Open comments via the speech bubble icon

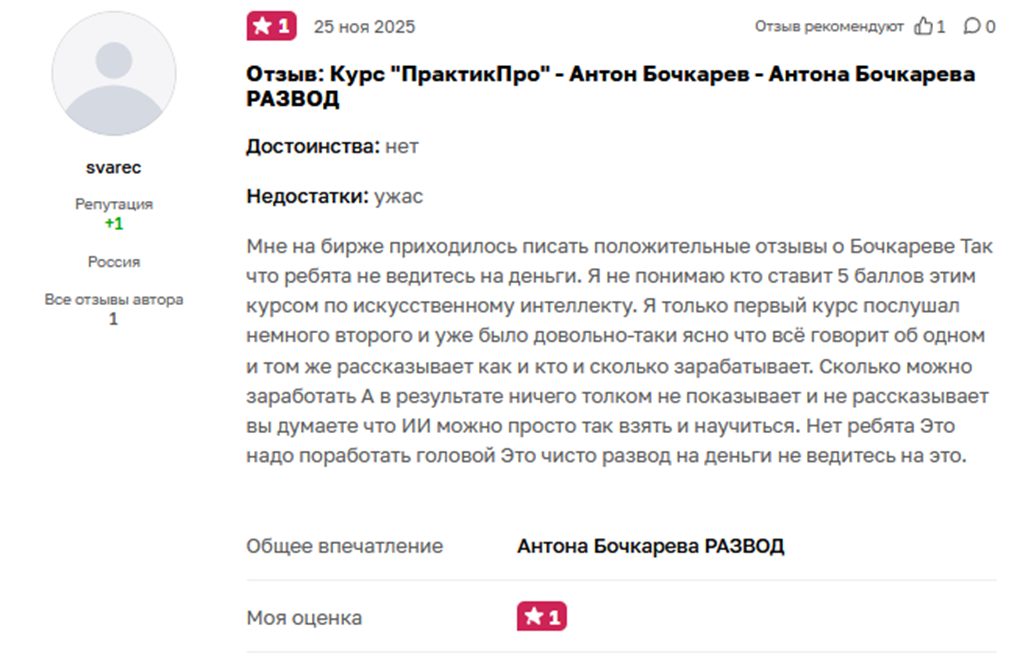pos(972,27)
